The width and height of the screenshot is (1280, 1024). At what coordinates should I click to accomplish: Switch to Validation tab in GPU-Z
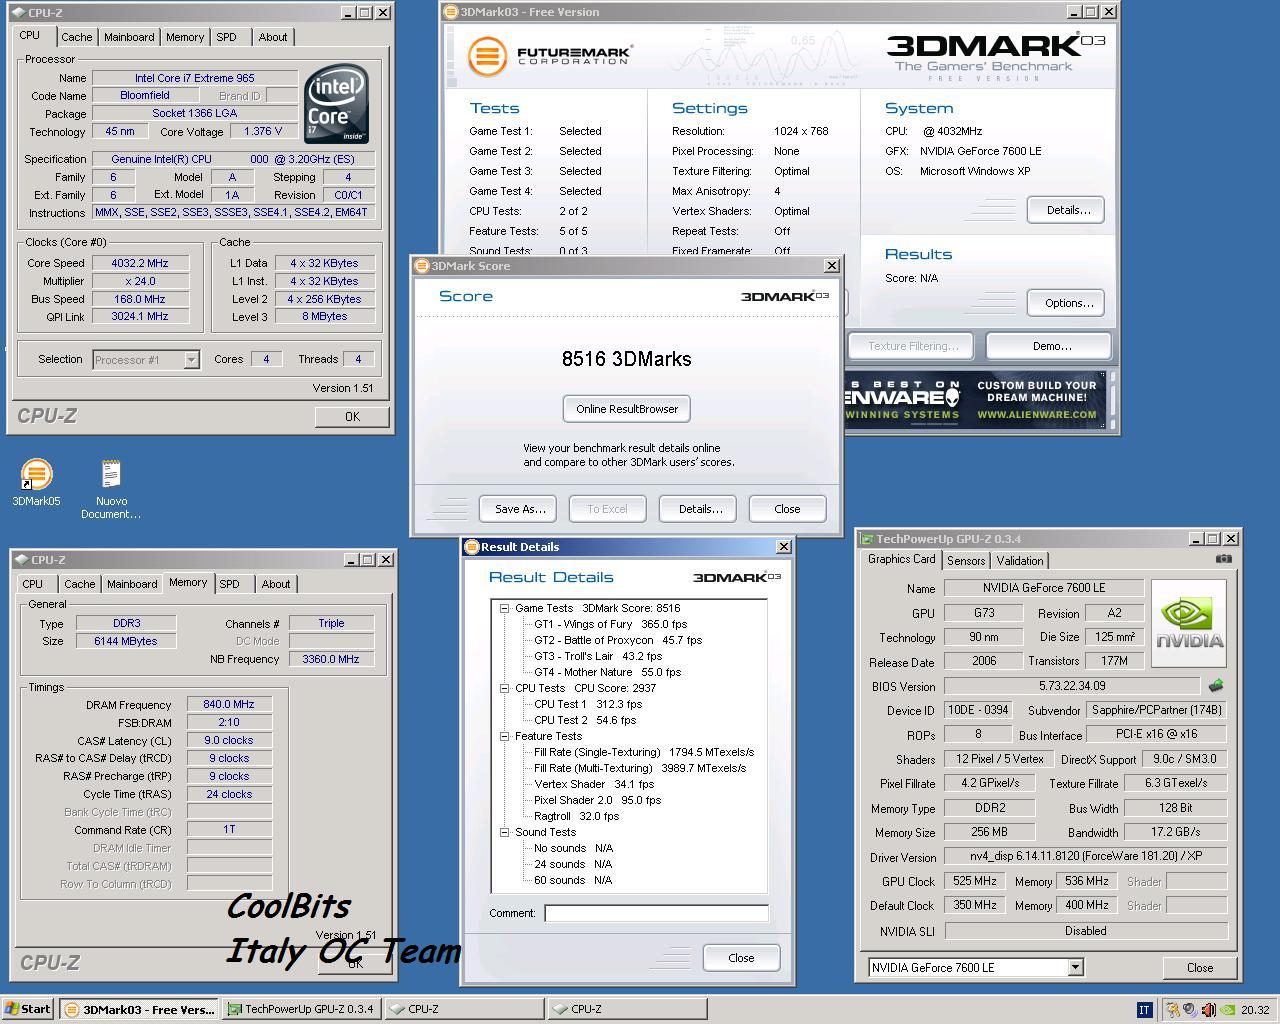click(1020, 561)
